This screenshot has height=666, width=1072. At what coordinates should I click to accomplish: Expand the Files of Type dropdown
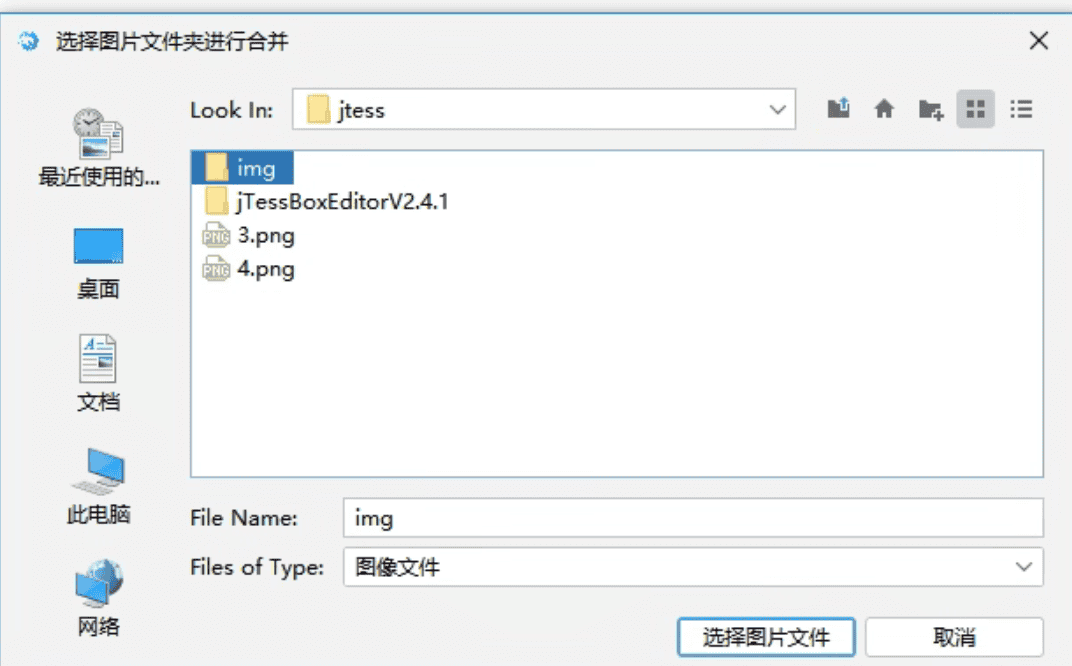click(1023, 567)
